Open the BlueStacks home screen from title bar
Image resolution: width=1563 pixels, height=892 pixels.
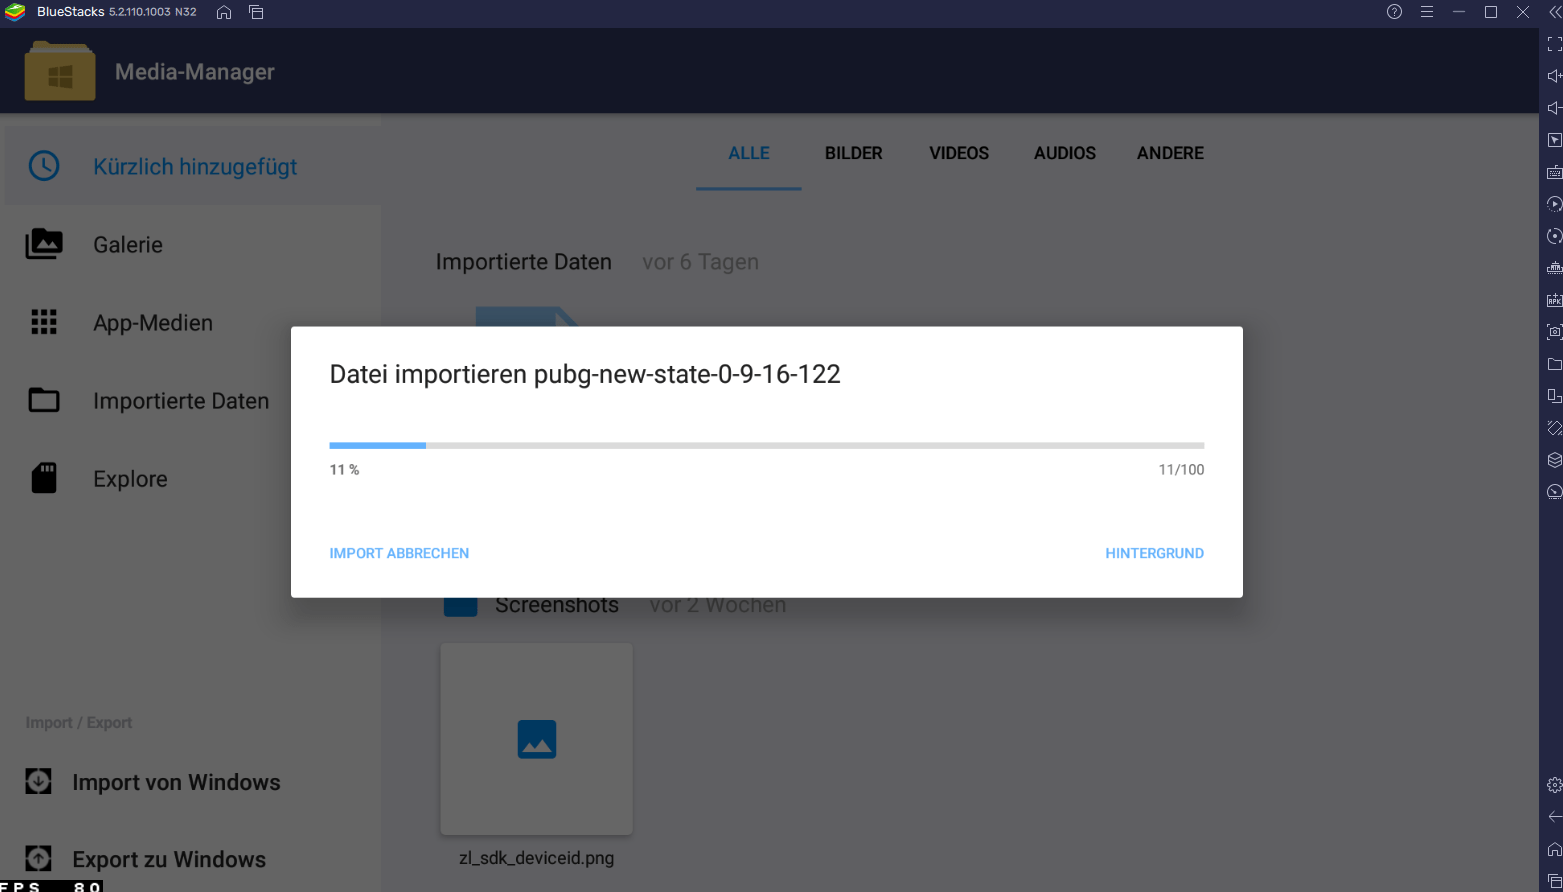coord(224,12)
